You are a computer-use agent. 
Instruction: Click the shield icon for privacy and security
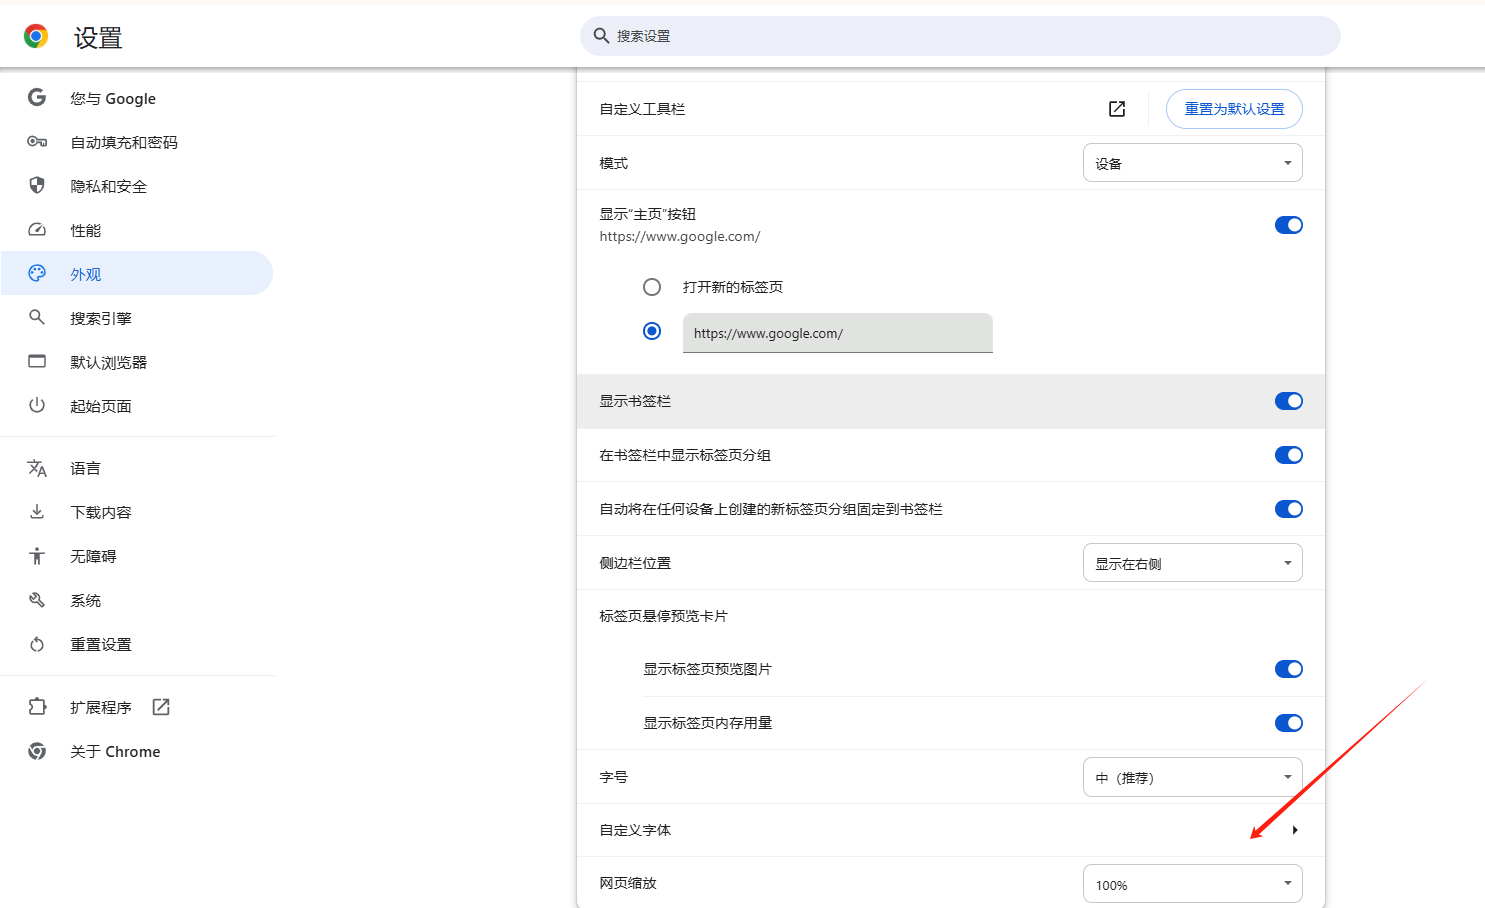pos(37,185)
